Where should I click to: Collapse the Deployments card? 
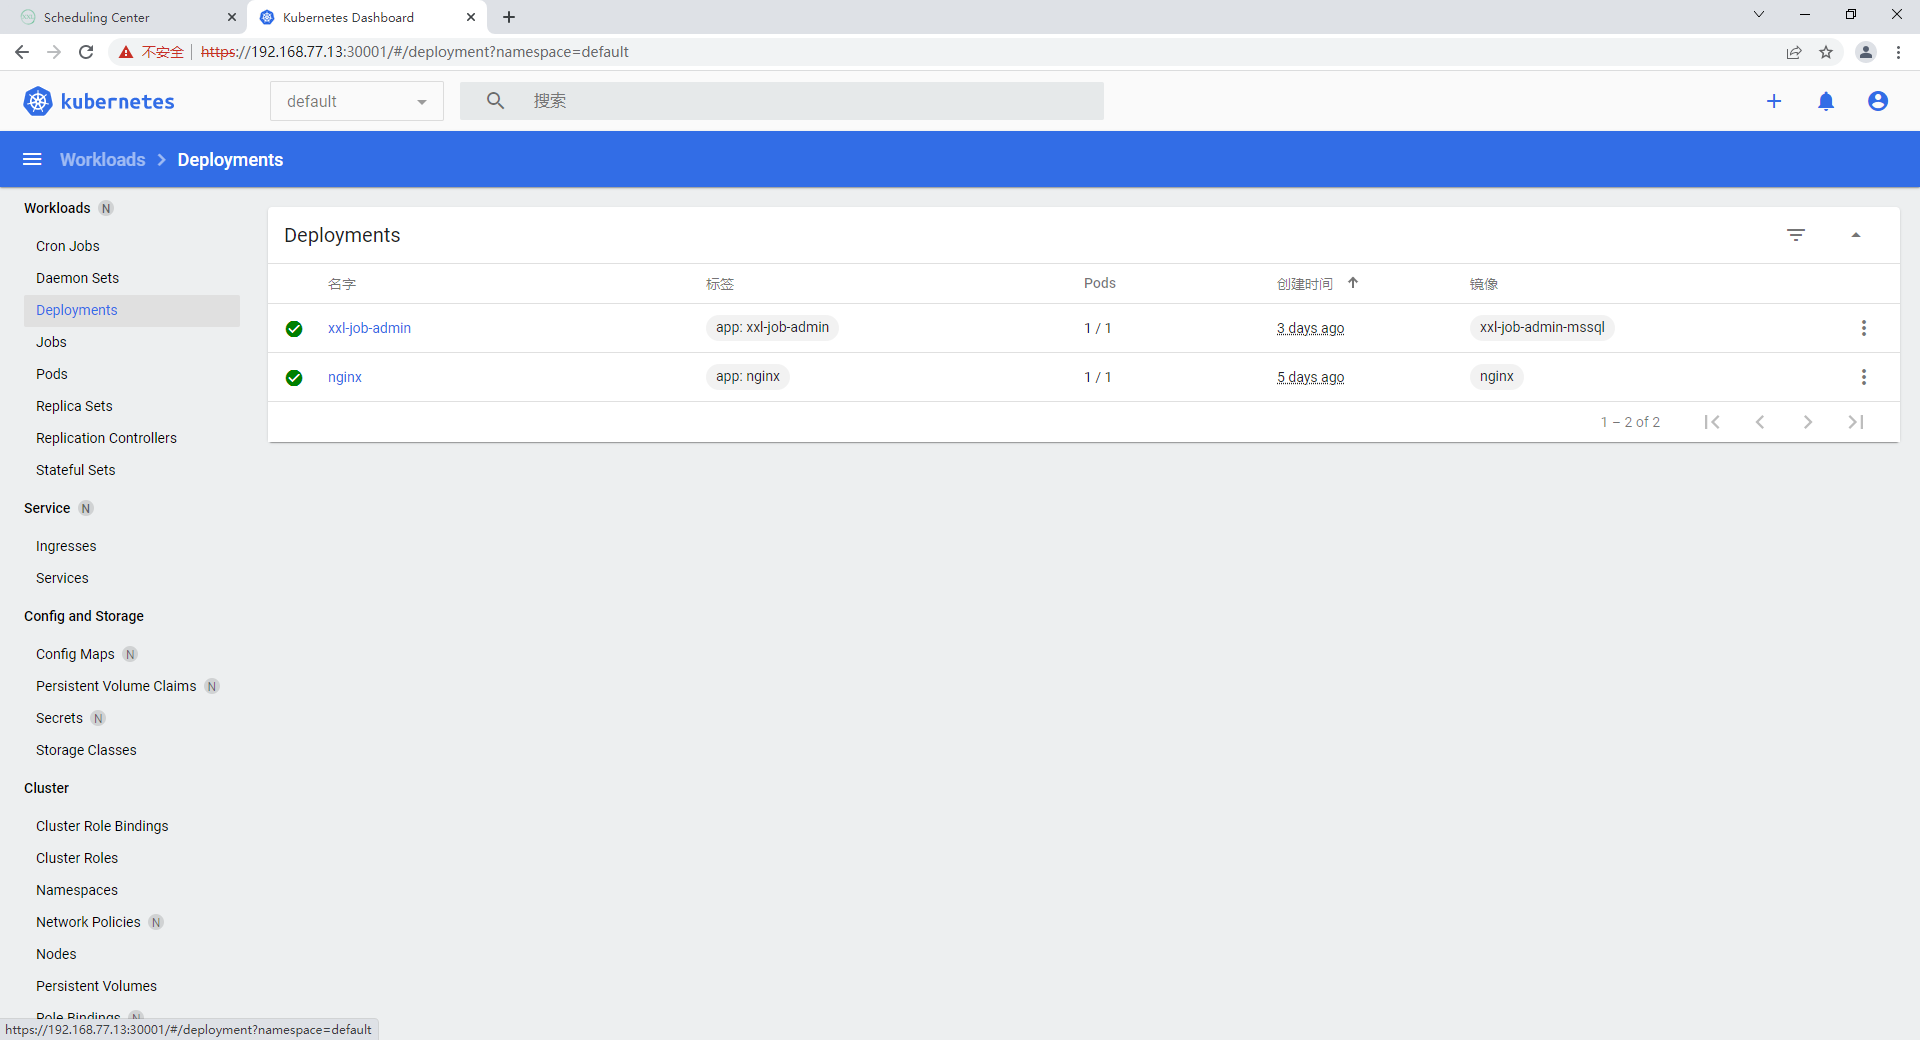[x=1856, y=235]
